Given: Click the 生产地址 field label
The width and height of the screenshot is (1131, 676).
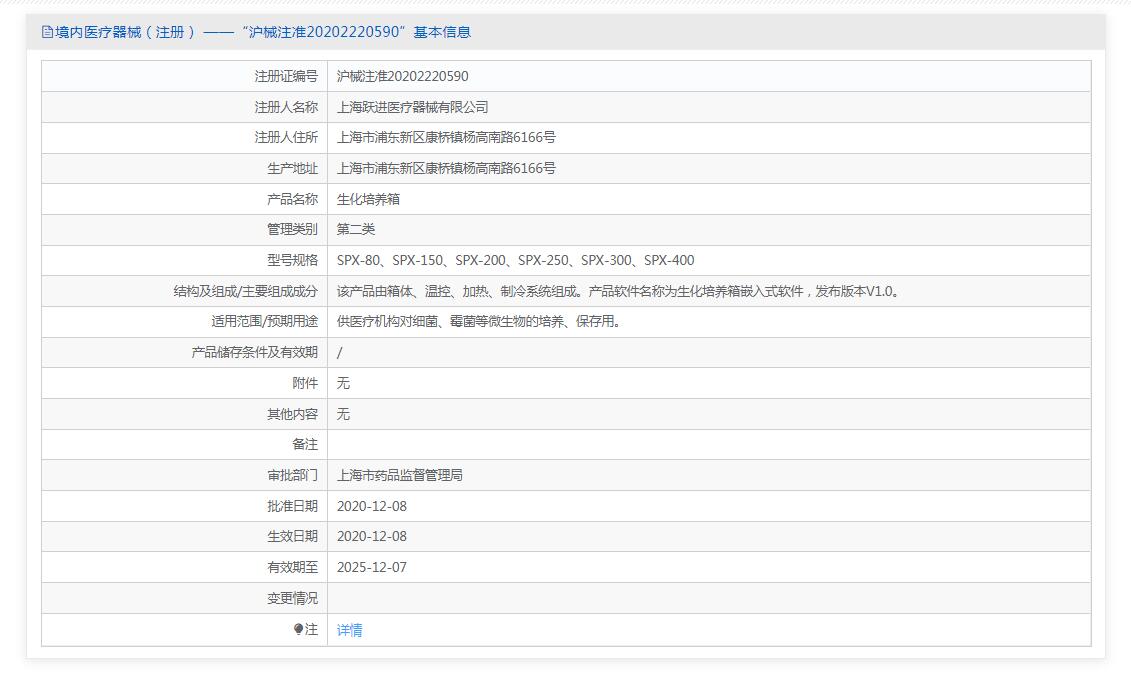Looking at the screenshot, I should 292,168.
